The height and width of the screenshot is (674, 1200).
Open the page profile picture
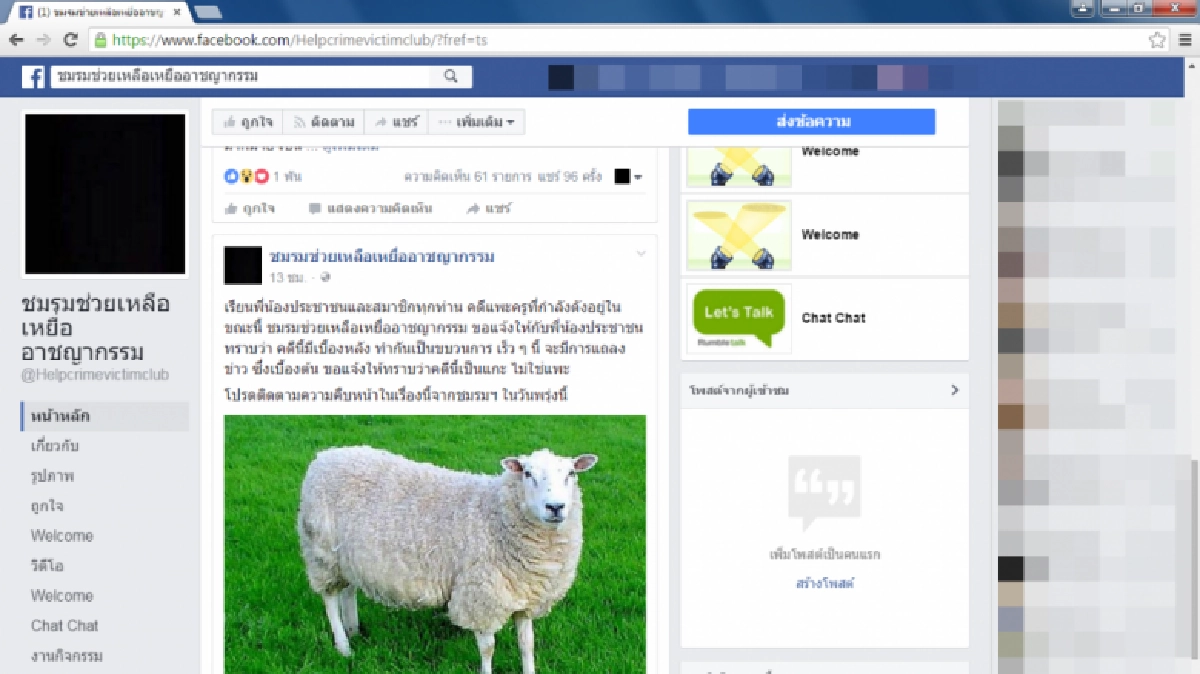pos(105,193)
